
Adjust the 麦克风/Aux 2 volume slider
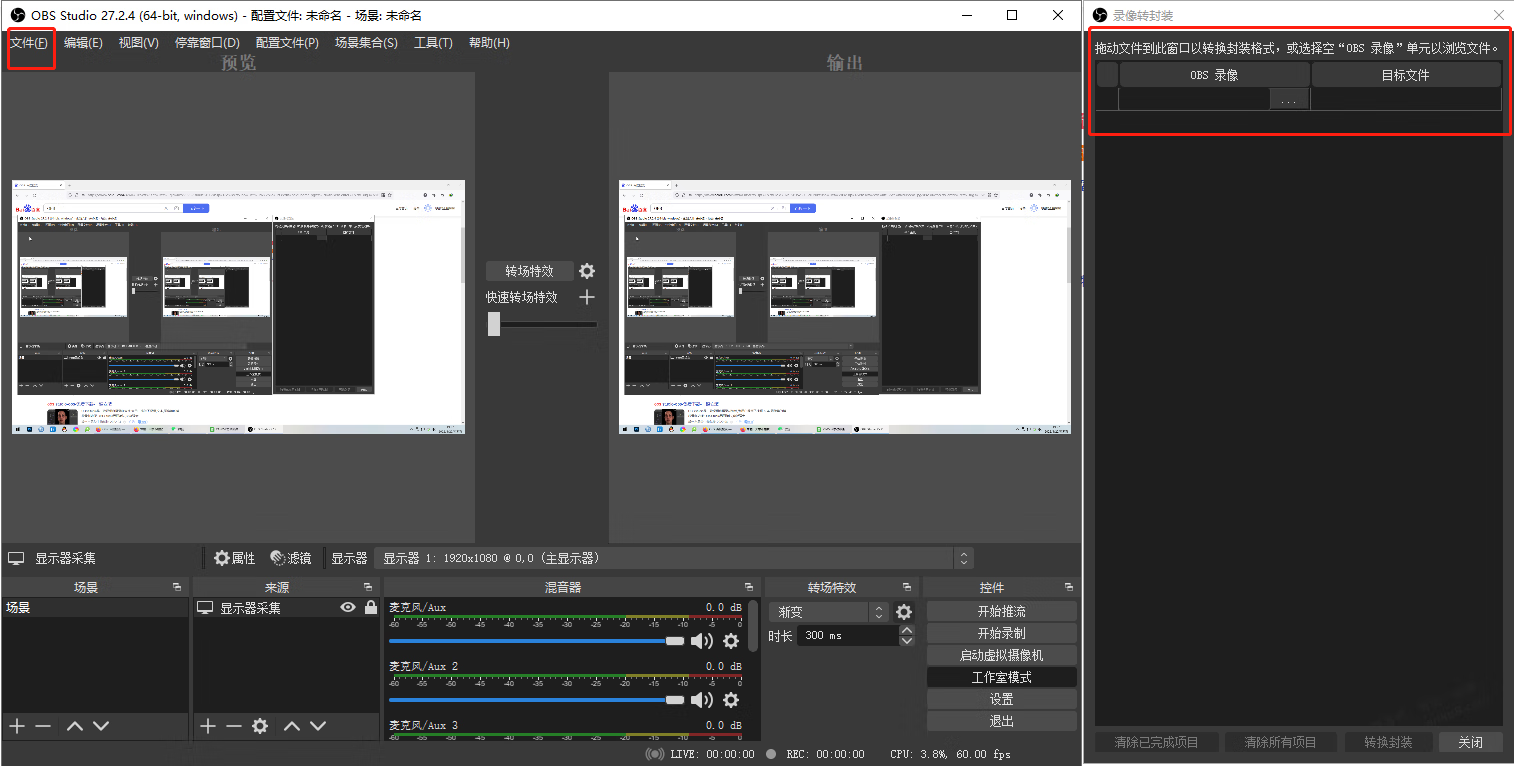pos(536,700)
